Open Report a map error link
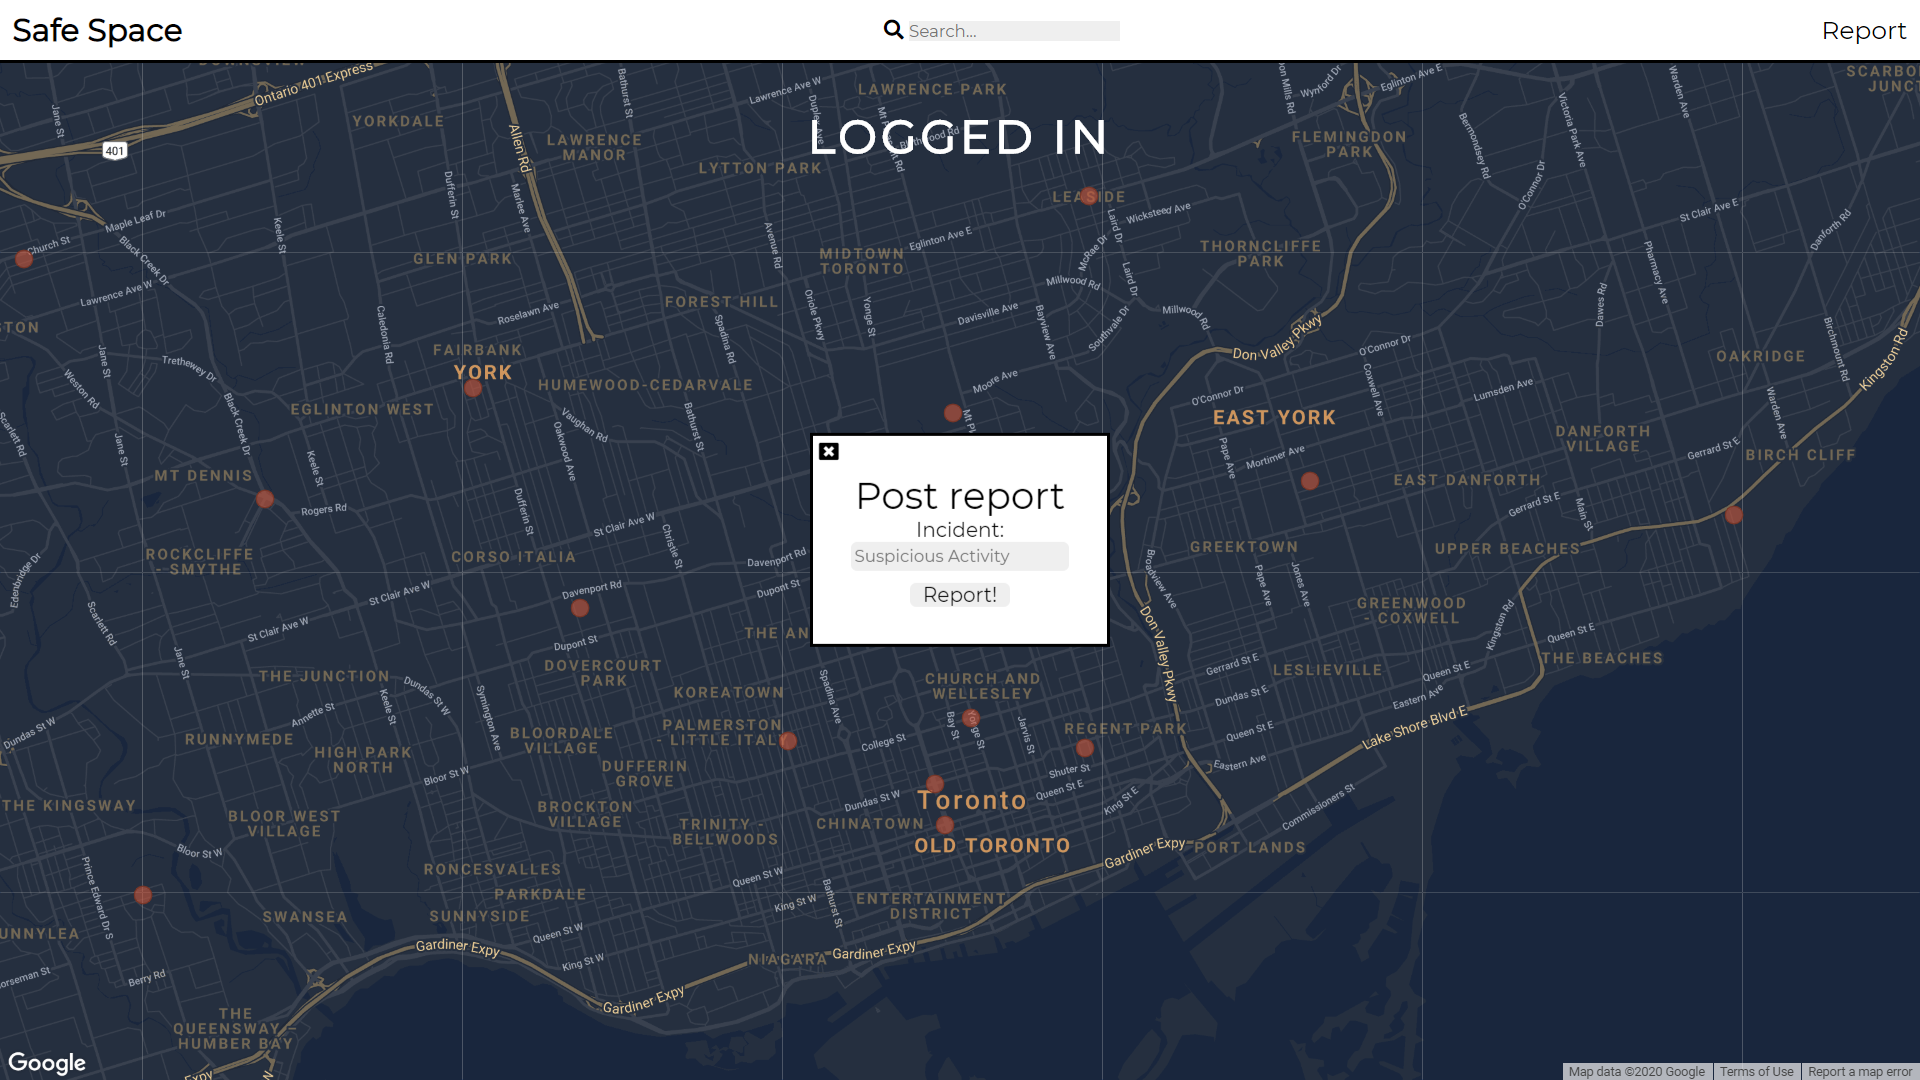The width and height of the screenshot is (1920, 1080). [1859, 1071]
